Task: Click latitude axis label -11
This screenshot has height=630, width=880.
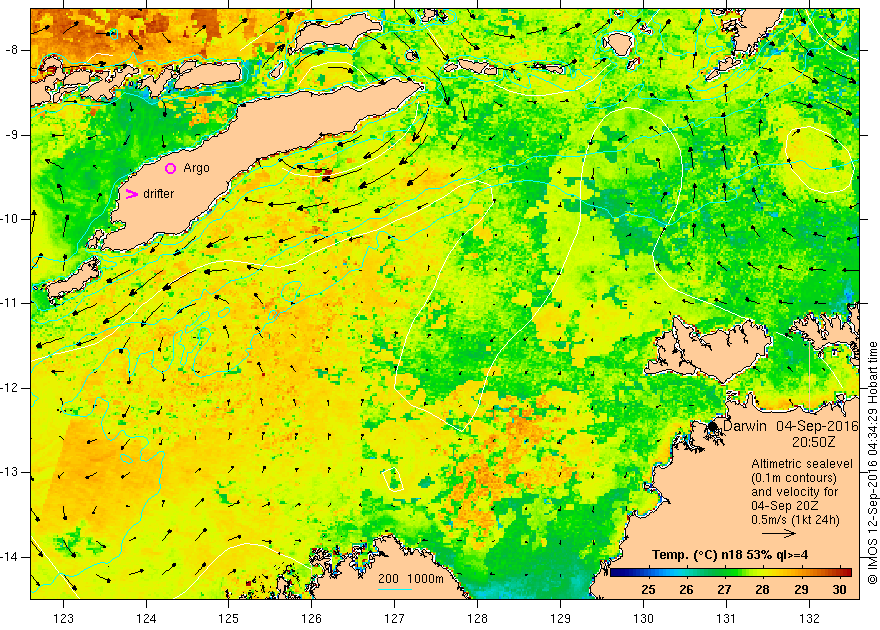Action: coord(10,303)
